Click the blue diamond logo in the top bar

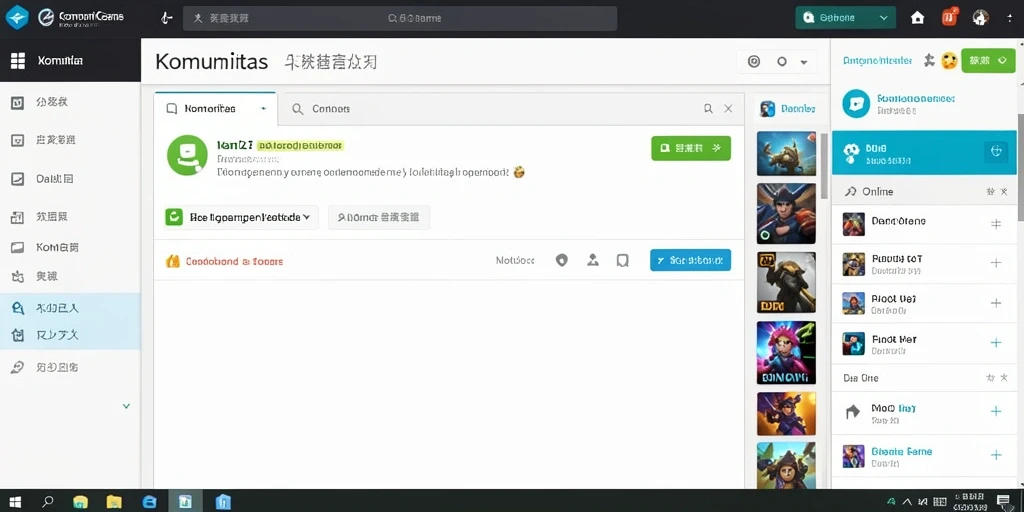[17, 18]
